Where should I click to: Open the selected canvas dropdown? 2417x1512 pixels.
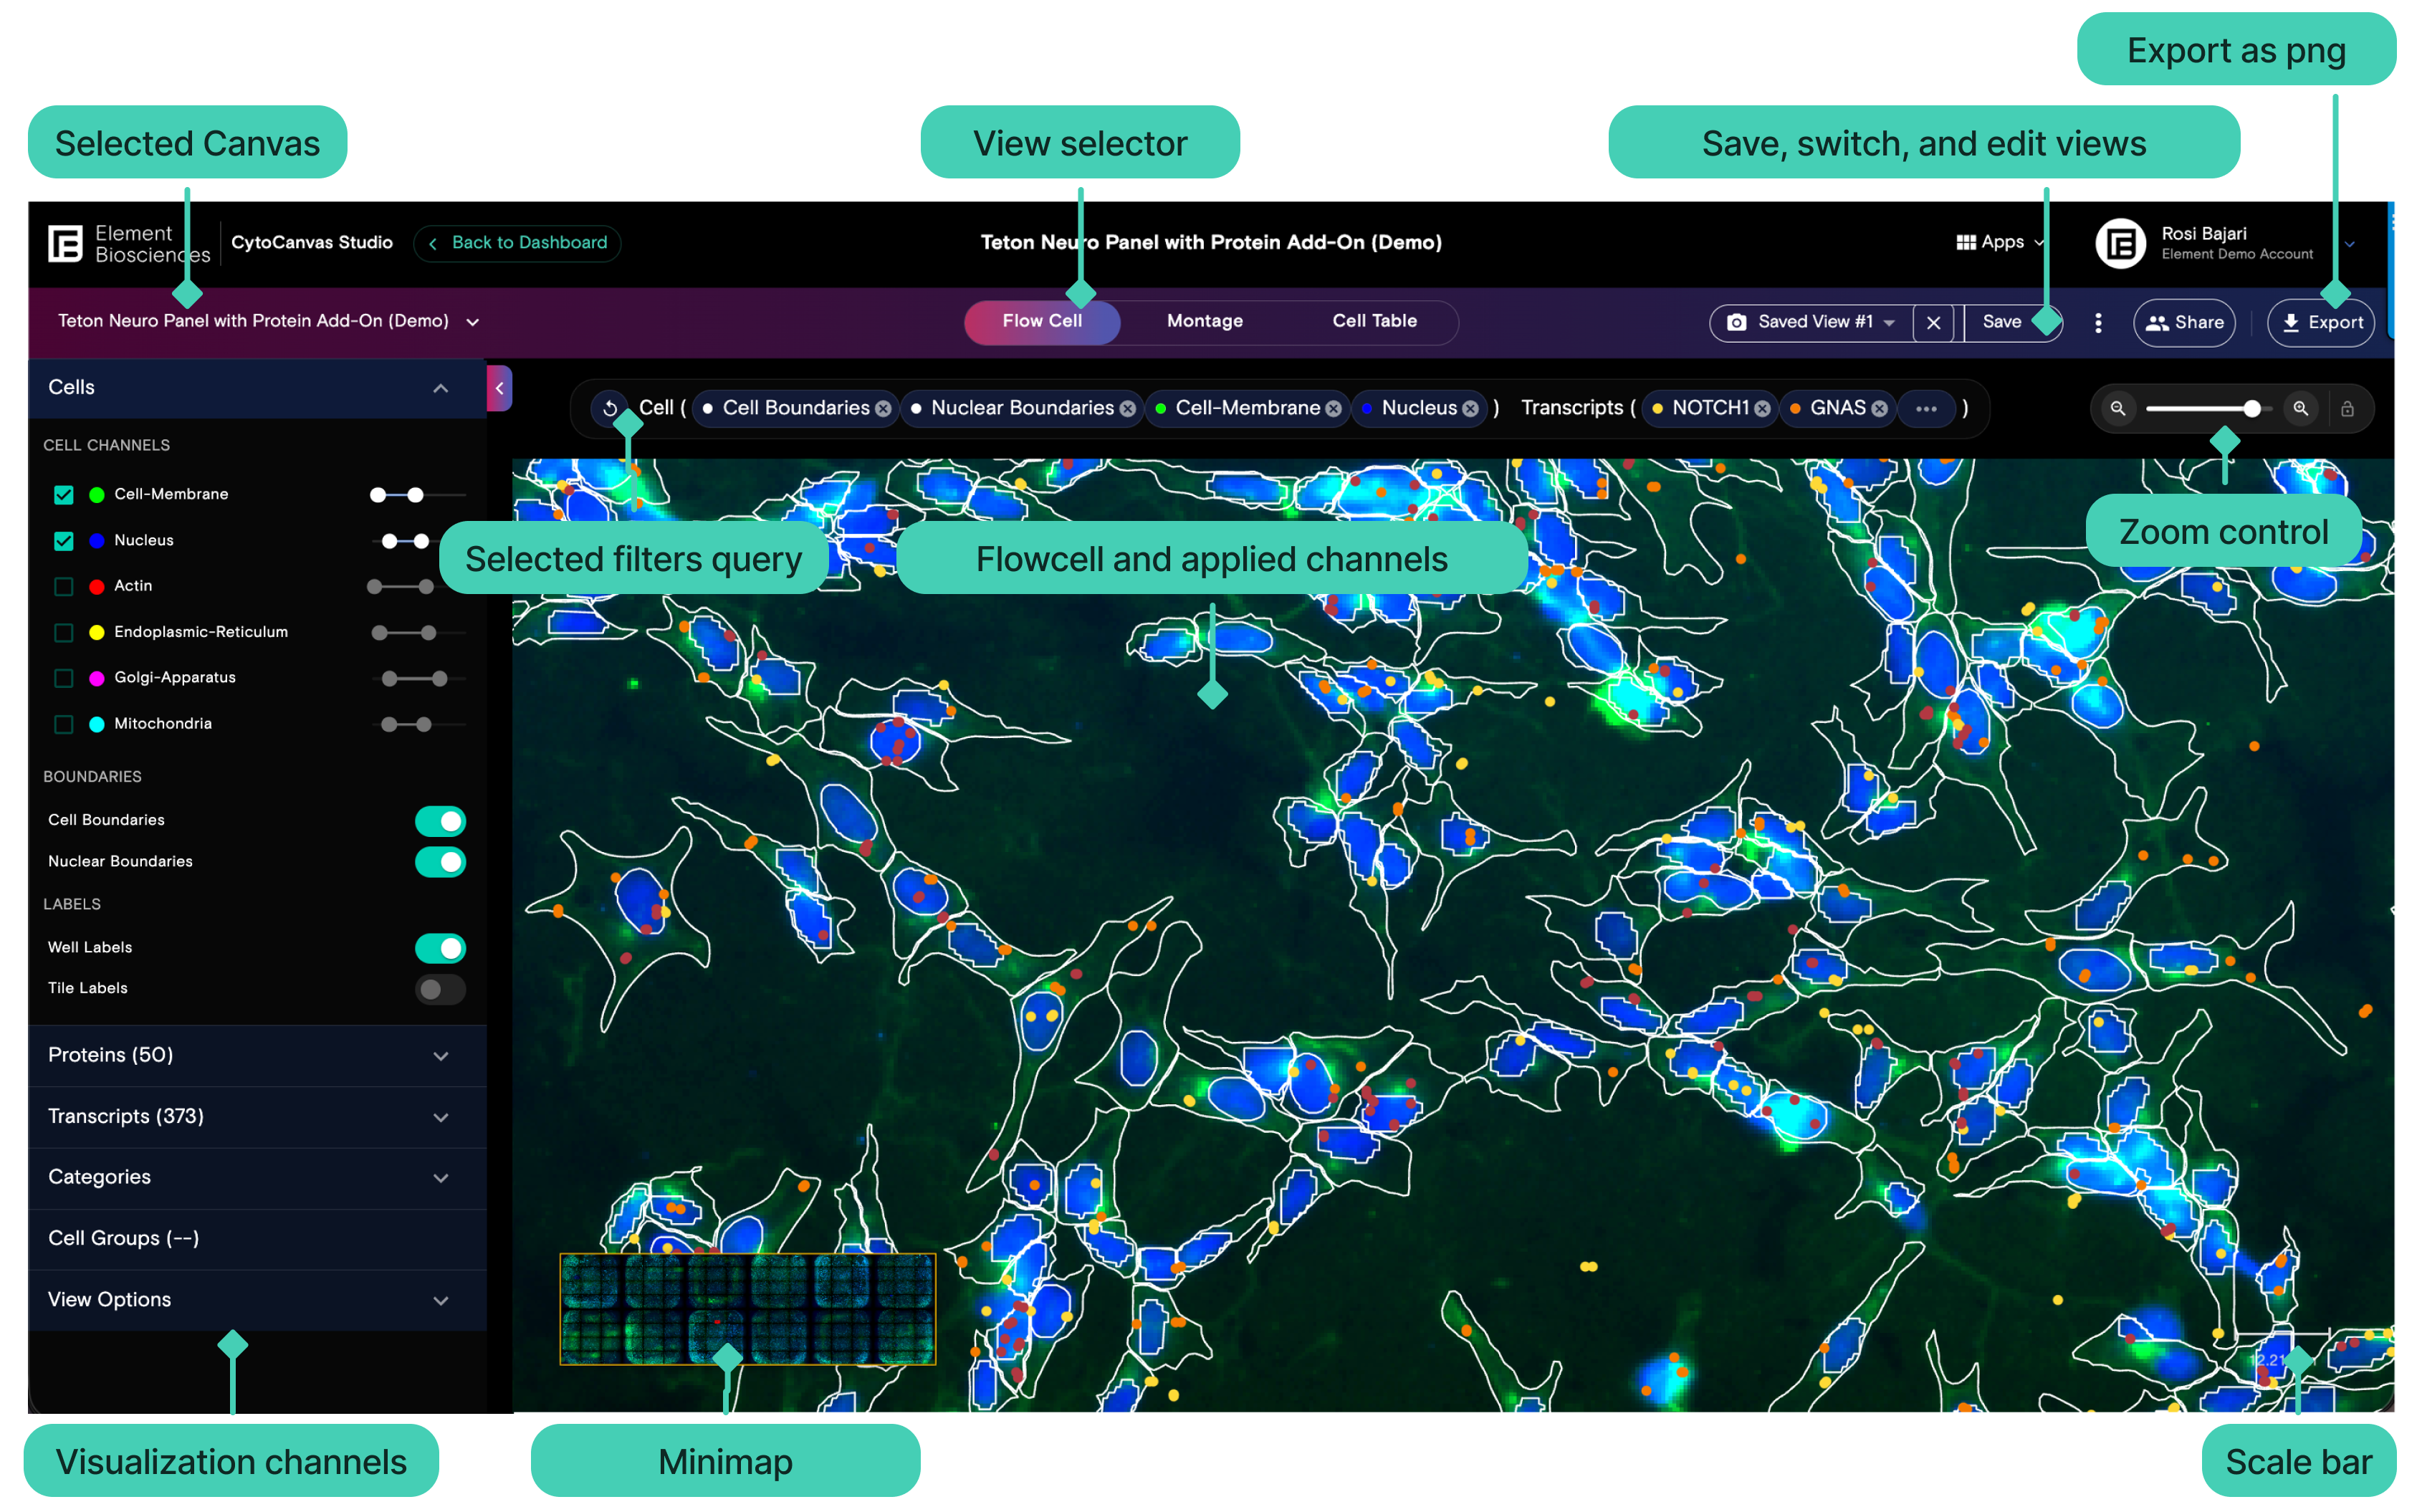(269, 322)
